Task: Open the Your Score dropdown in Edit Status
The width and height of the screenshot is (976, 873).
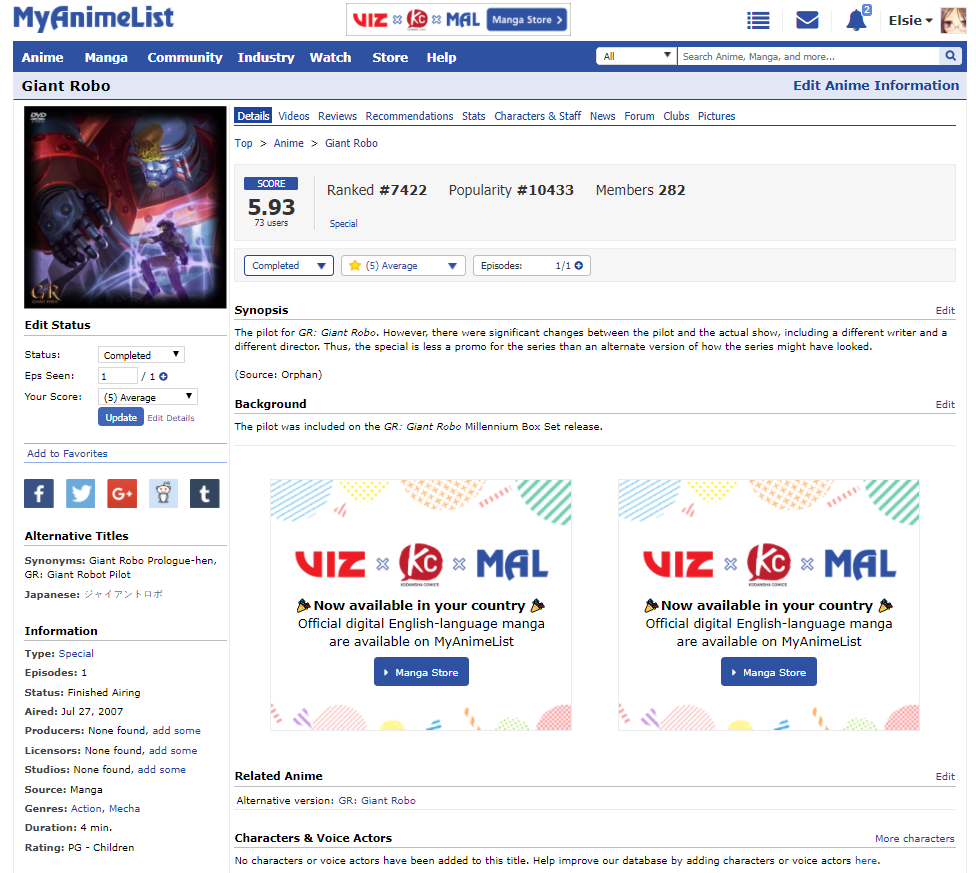Action: point(148,397)
